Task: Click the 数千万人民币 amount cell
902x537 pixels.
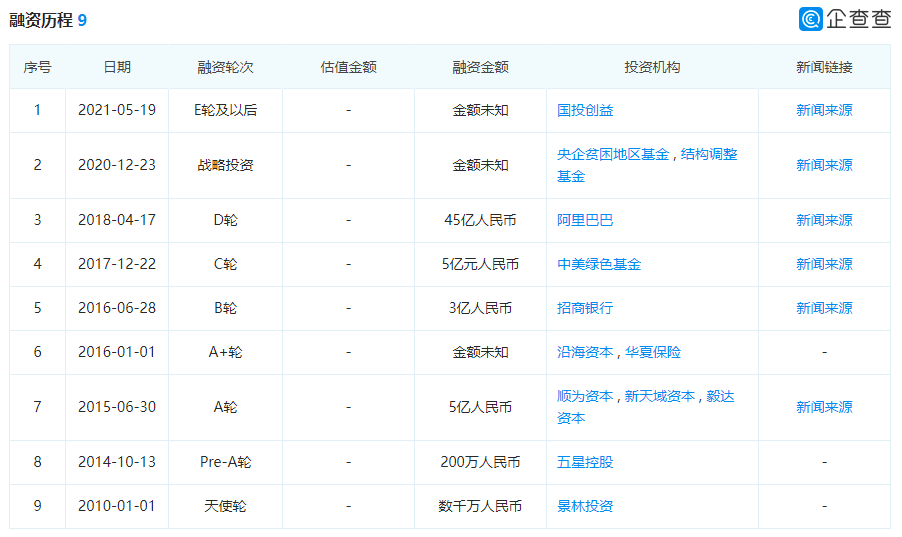Action: pos(480,506)
